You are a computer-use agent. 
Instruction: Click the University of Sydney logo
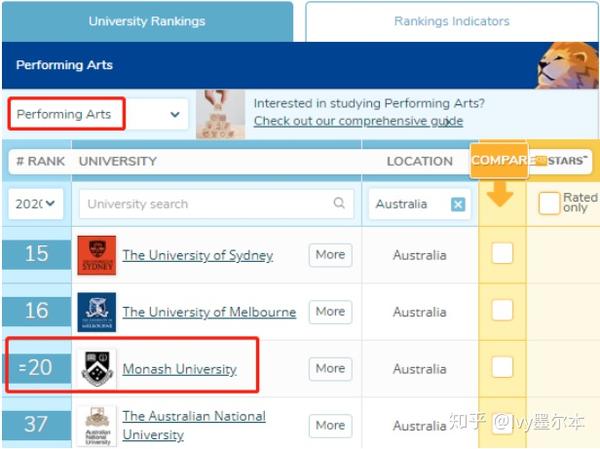(97, 255)
